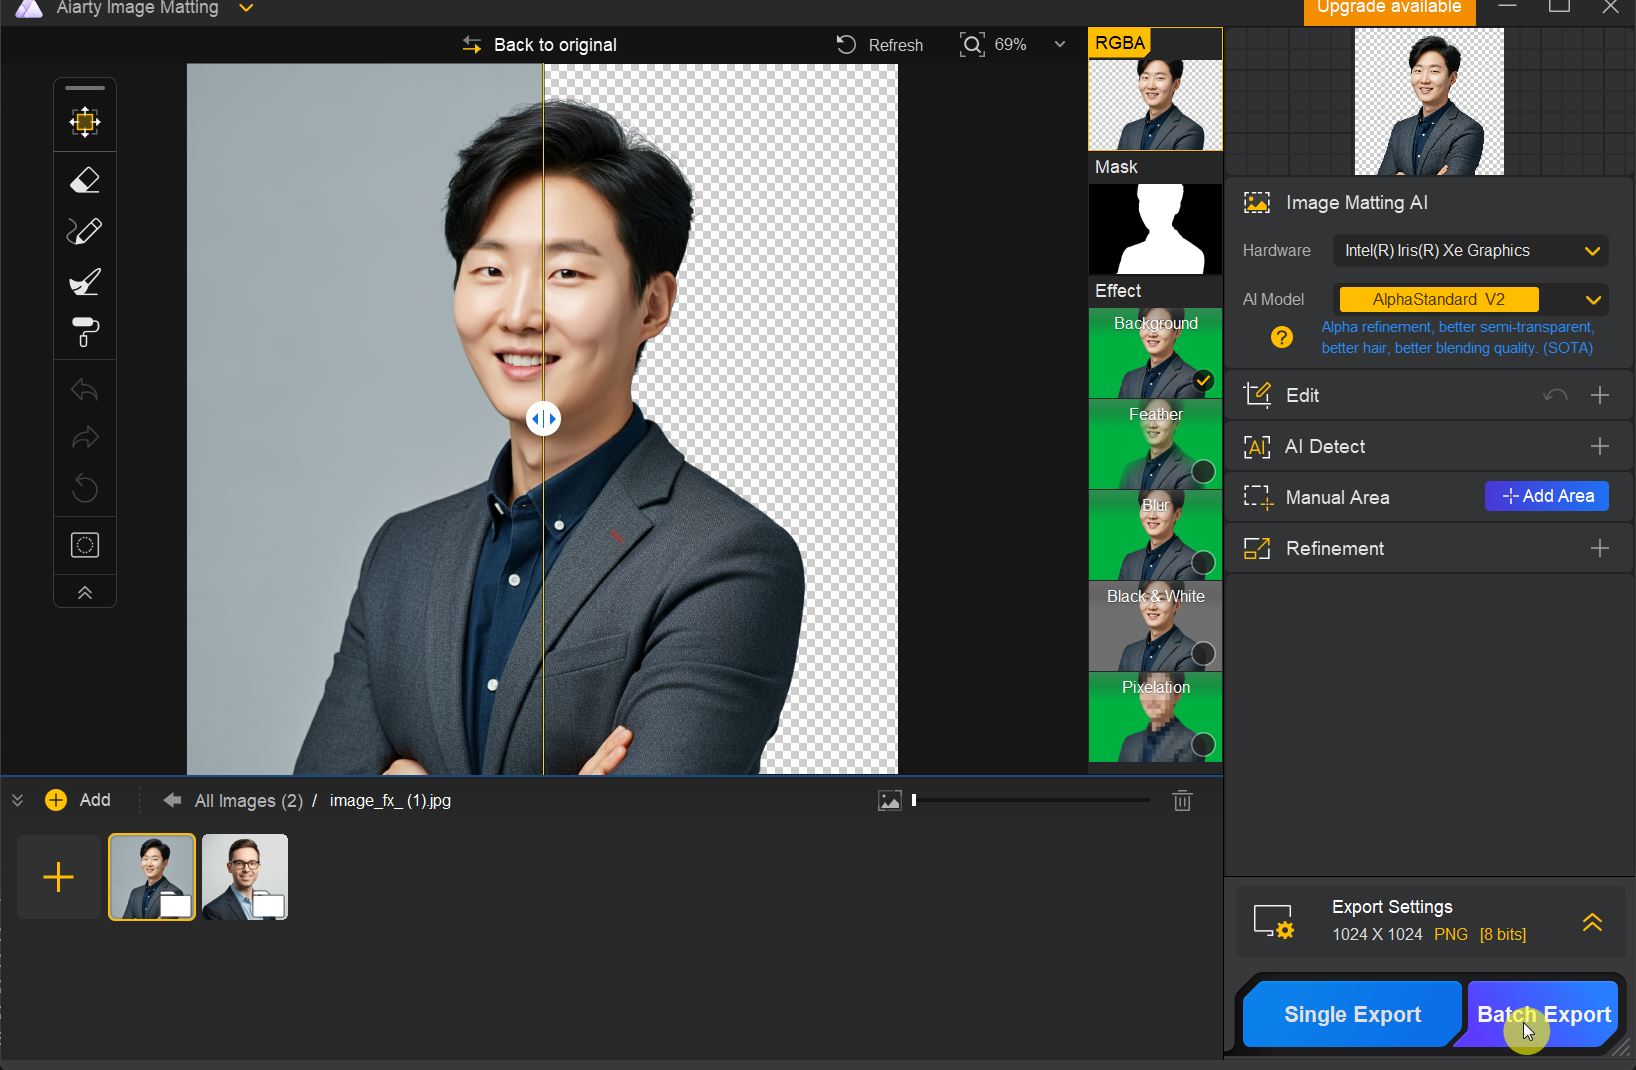Click the Export Settings gear icon
The width and height of the screenshot is (1636, 1070).
[x=1274, y=922]
